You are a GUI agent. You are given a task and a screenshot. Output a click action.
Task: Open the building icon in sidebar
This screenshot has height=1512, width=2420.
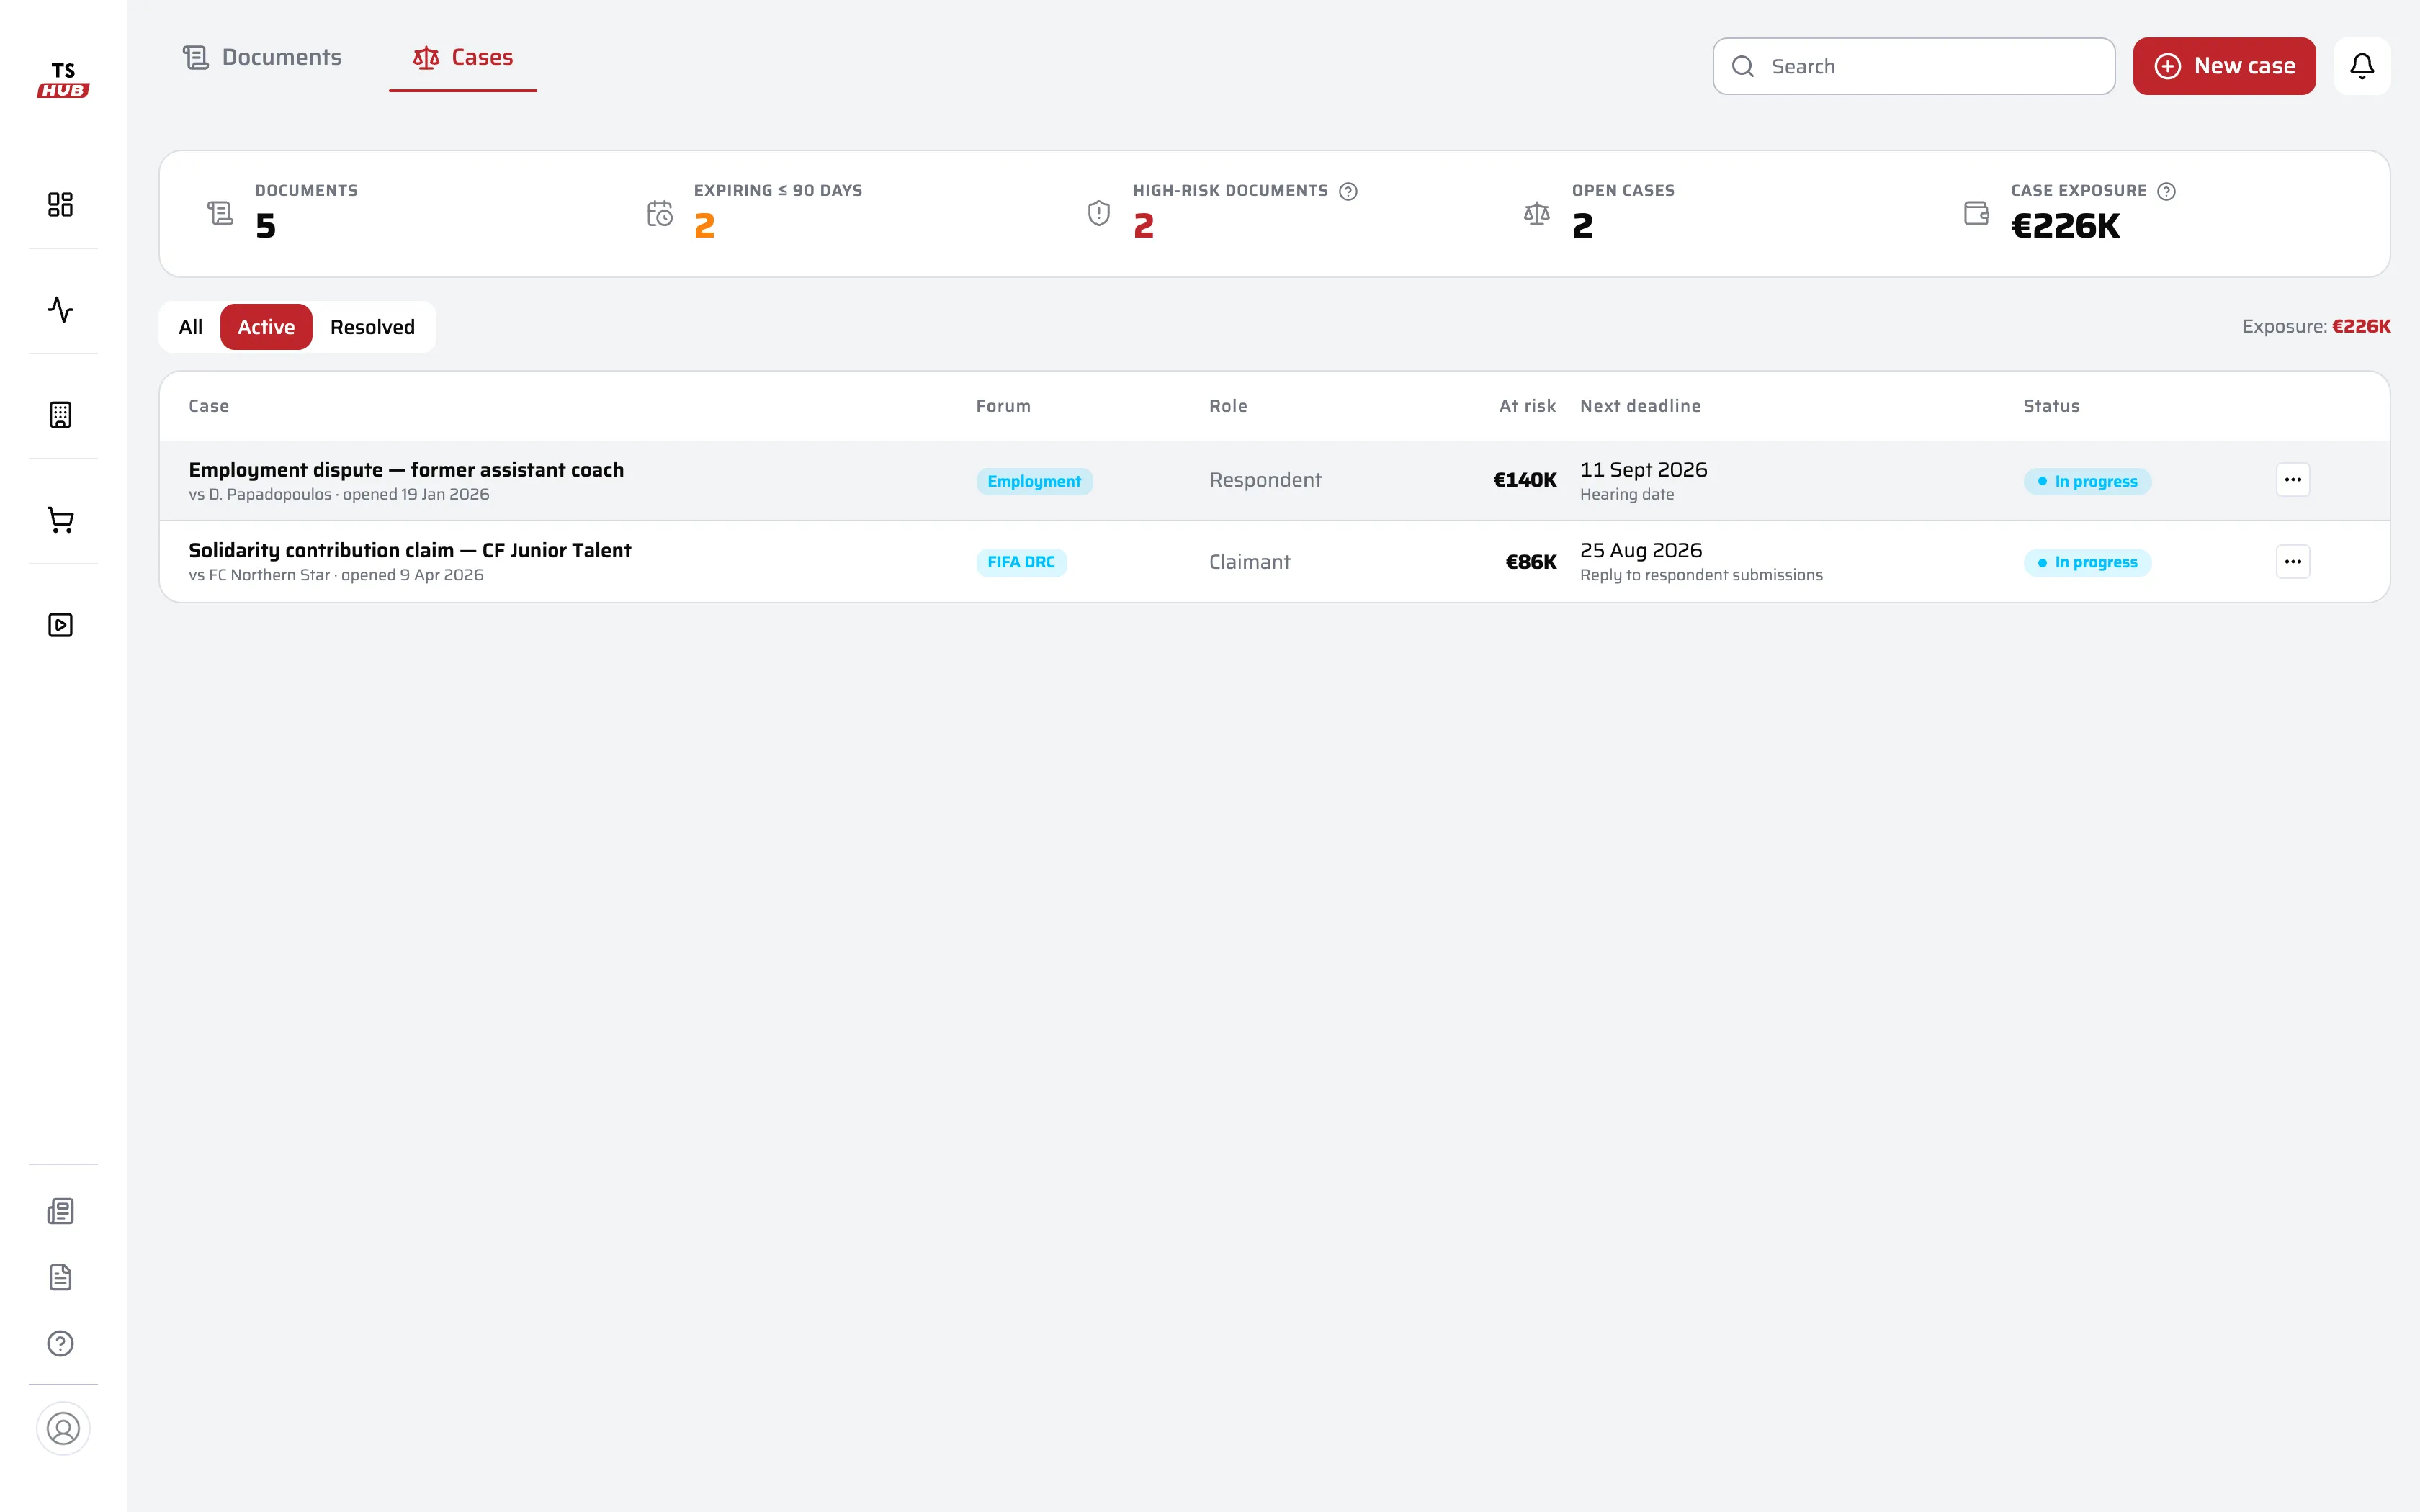click(x=61, y=415)
